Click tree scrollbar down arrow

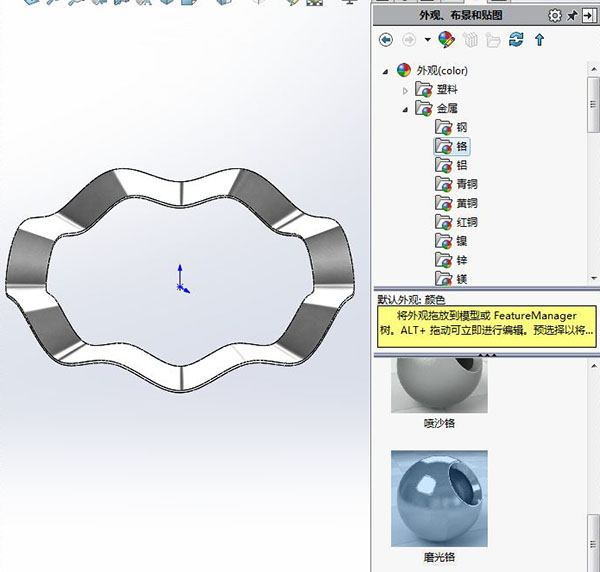point(593,278)
